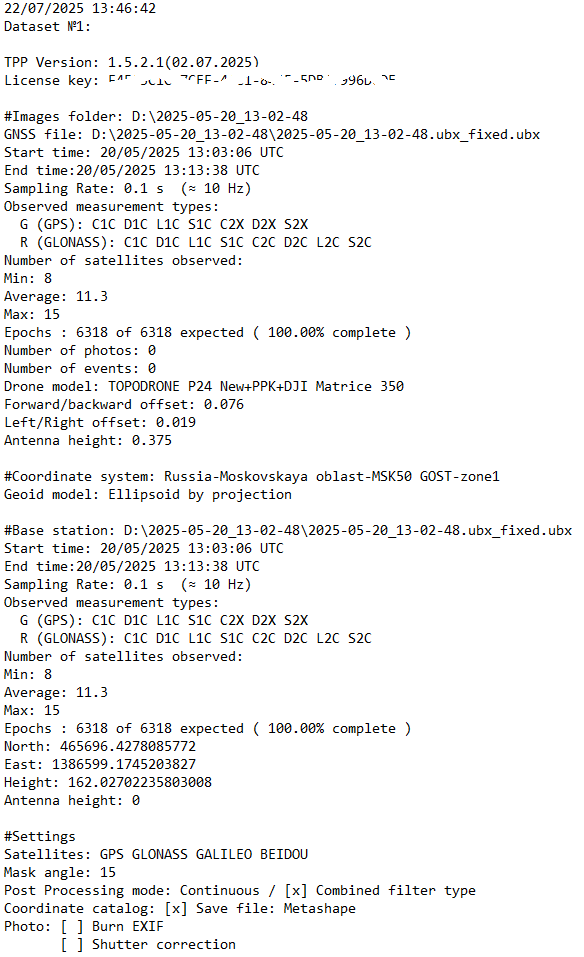Image resolution: width=584 pixels, height=957 pixels.
Task: Click the Drone model TOPODRONE P24 line
Action: pos(204,386)
